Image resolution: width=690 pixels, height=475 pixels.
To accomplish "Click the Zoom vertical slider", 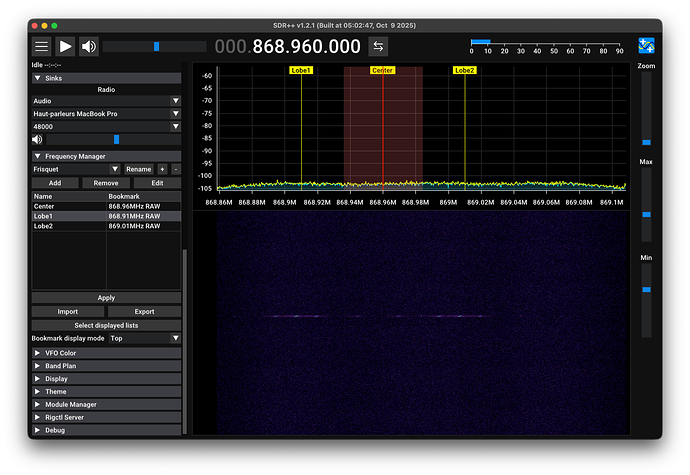I will click(x=646, y=141).
